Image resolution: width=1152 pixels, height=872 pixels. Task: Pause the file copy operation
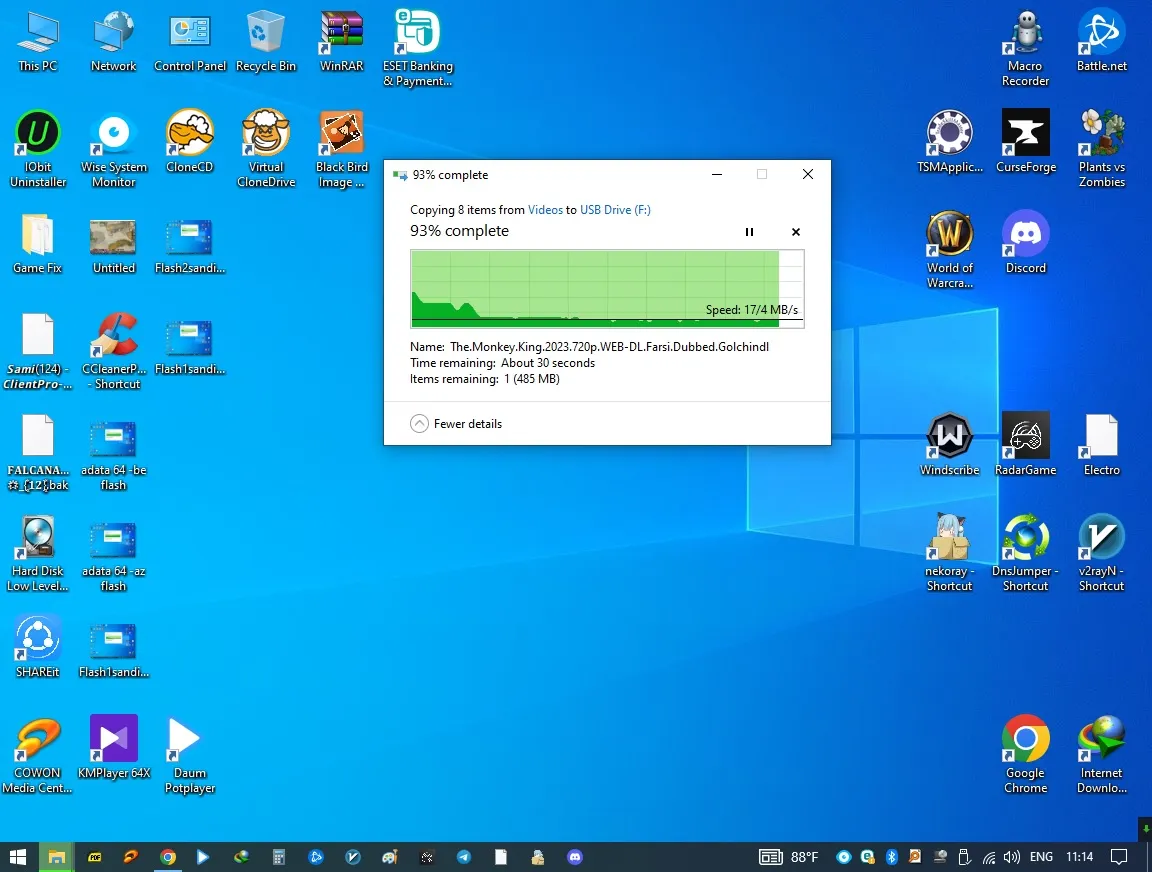click(x=749, y=232)
